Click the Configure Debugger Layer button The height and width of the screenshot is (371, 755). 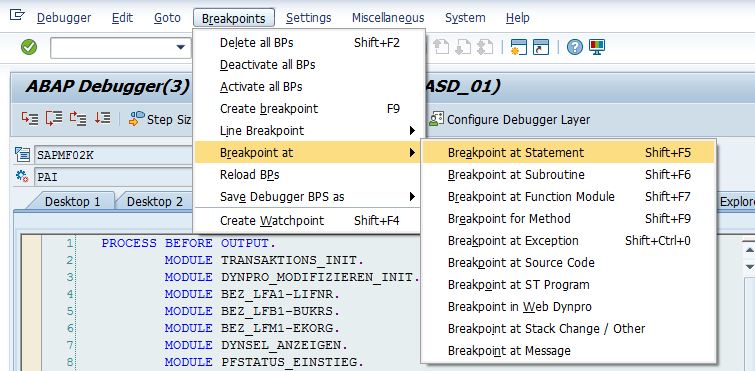(509, 119)
